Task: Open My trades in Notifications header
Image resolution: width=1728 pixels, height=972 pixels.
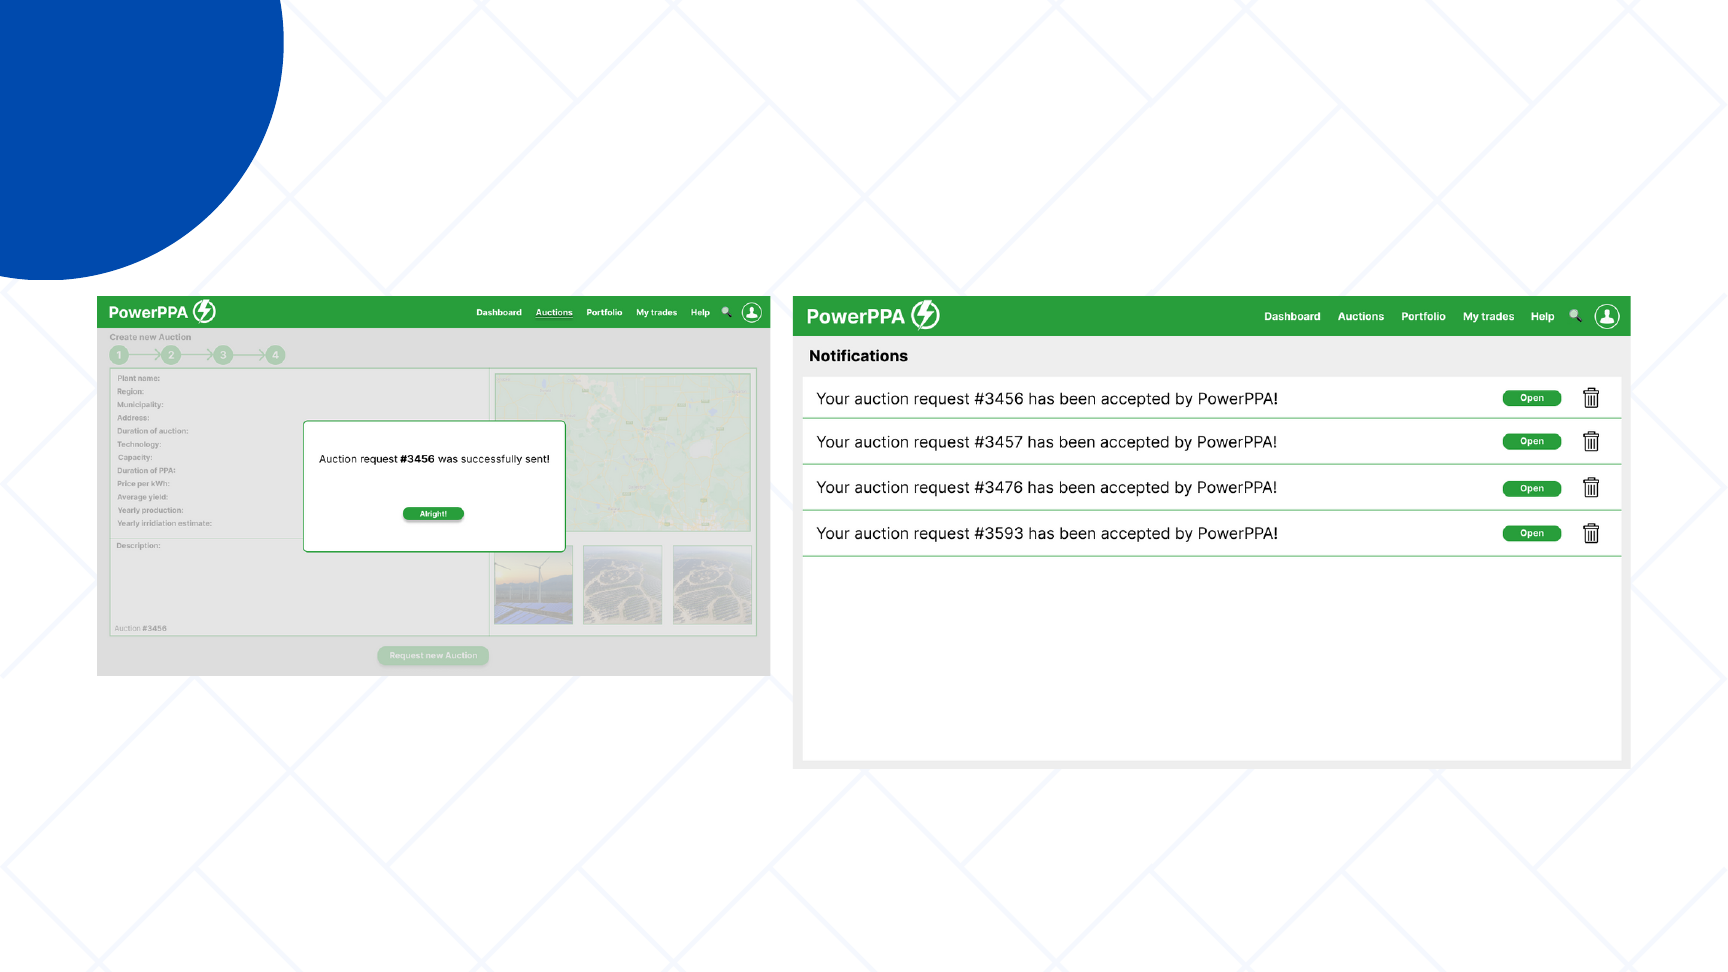Action: tap(1487, 316)
